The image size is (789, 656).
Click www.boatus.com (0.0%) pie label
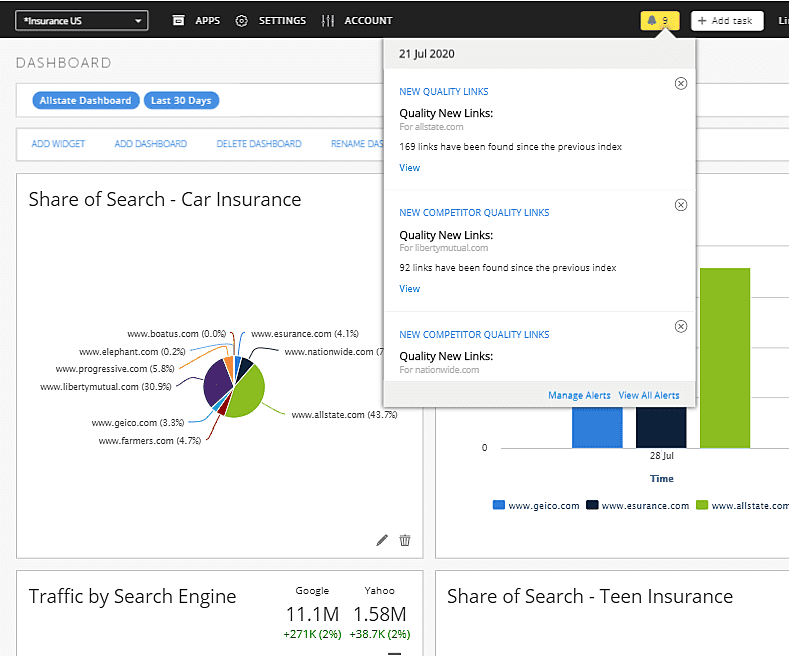point(177,334)
